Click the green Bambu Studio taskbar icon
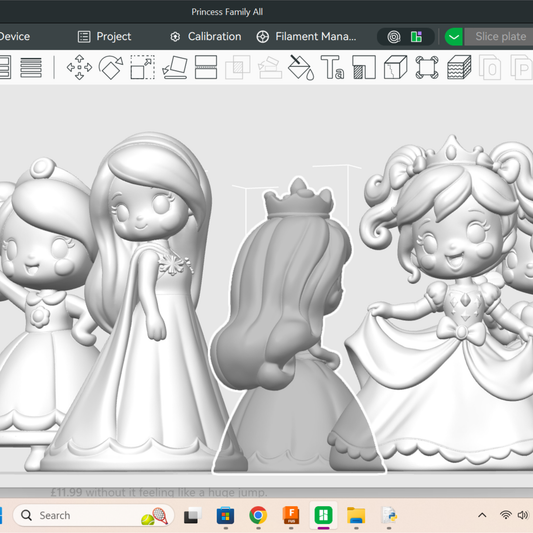Screen dimensions: 533x533 (x=323, y=515)
